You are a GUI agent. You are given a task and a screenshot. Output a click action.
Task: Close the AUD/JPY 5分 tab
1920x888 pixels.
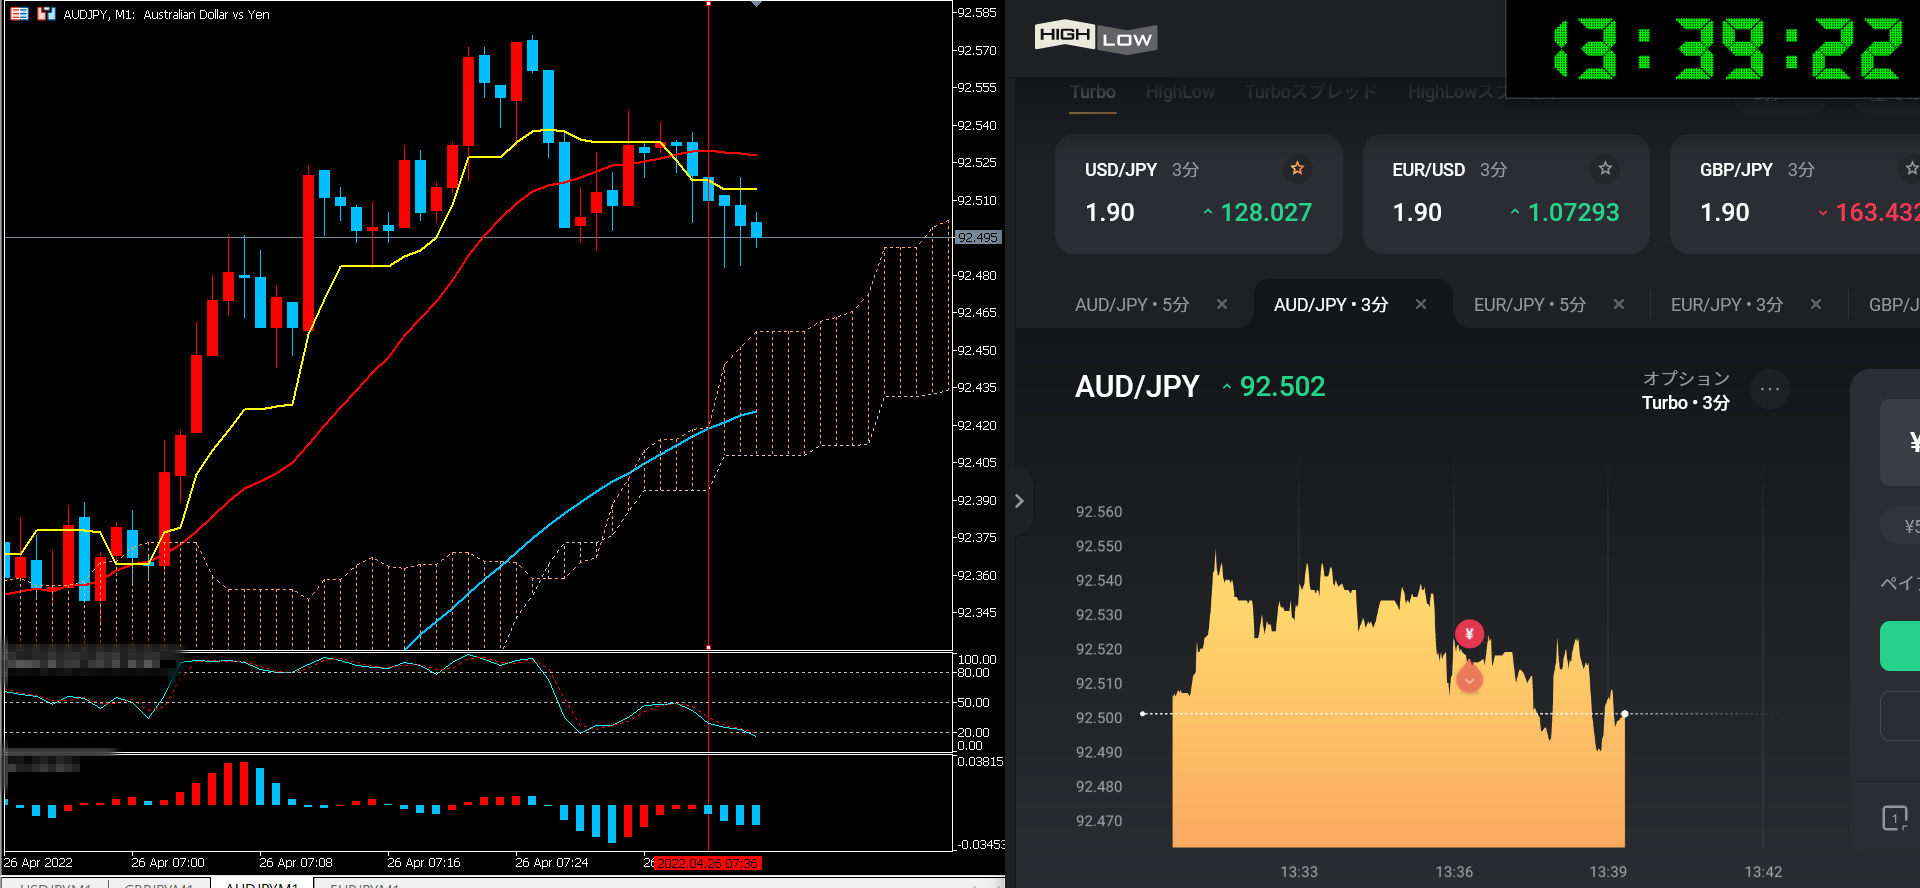click(x=1222, y=304)
